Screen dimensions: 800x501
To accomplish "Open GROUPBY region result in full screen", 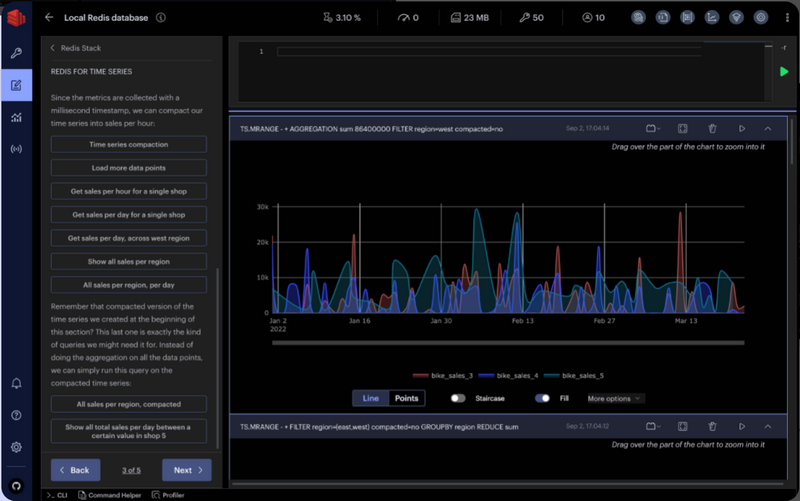I will [683, 426].
